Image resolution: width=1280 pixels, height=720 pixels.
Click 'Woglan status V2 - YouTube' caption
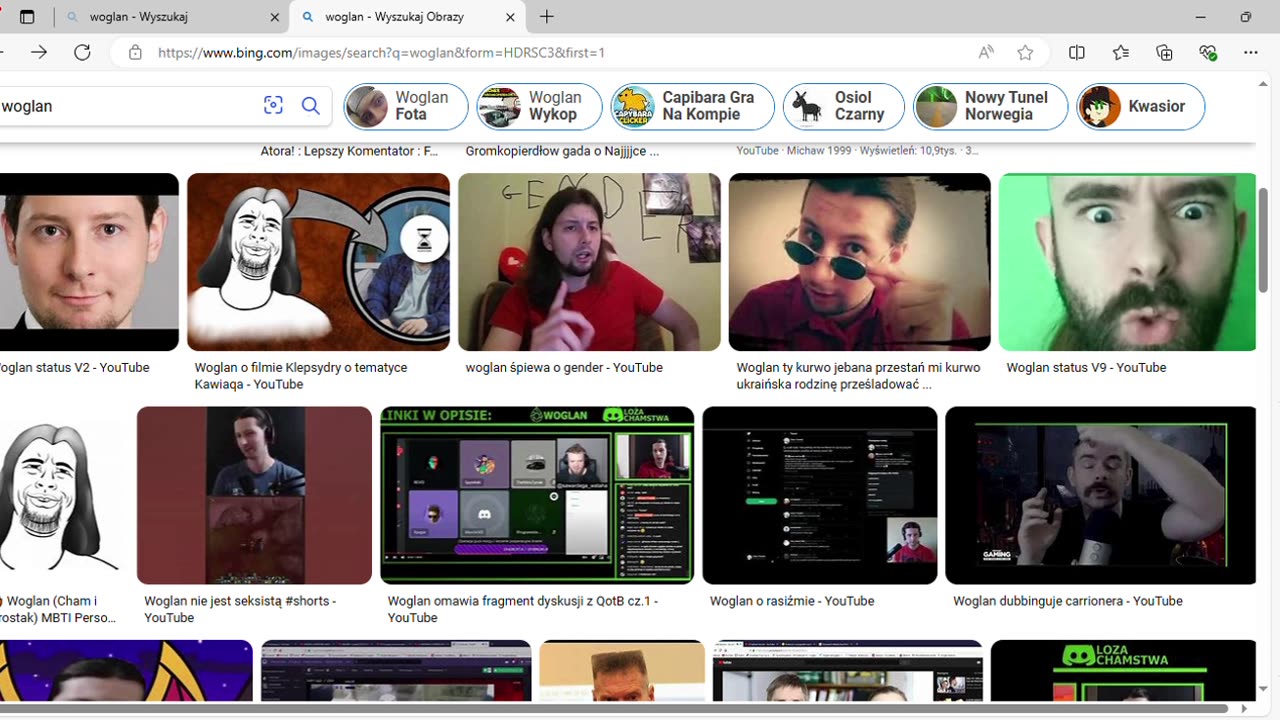[75, 368]
